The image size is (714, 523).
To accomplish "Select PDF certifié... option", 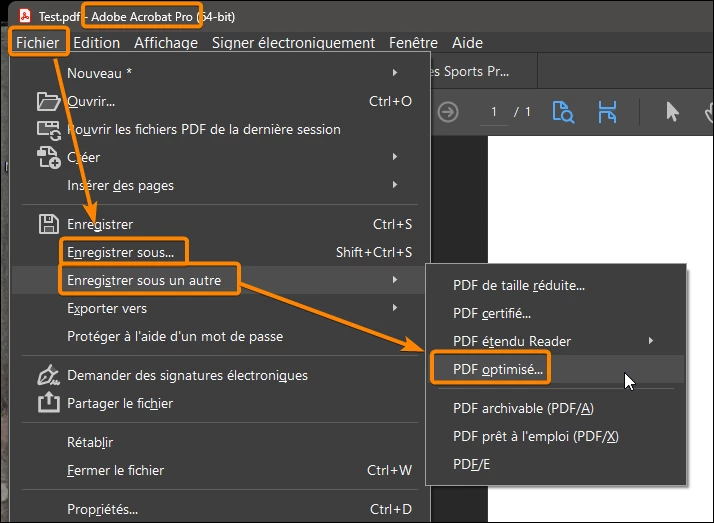I will coord(556,314).
